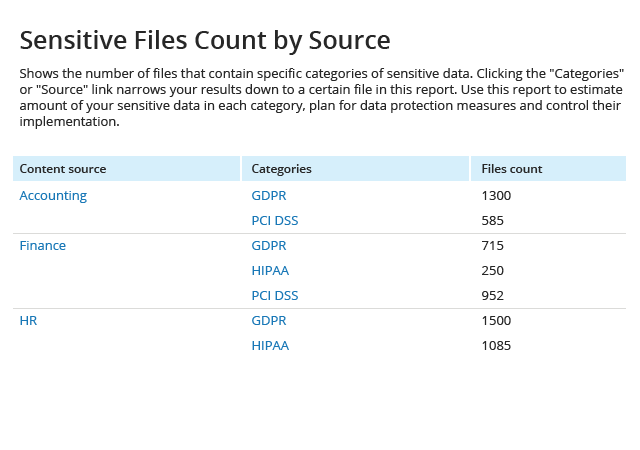Viewport: 640px width, 450px height.
Task: Open the Accounting content source link
Action: pos(53,196)
